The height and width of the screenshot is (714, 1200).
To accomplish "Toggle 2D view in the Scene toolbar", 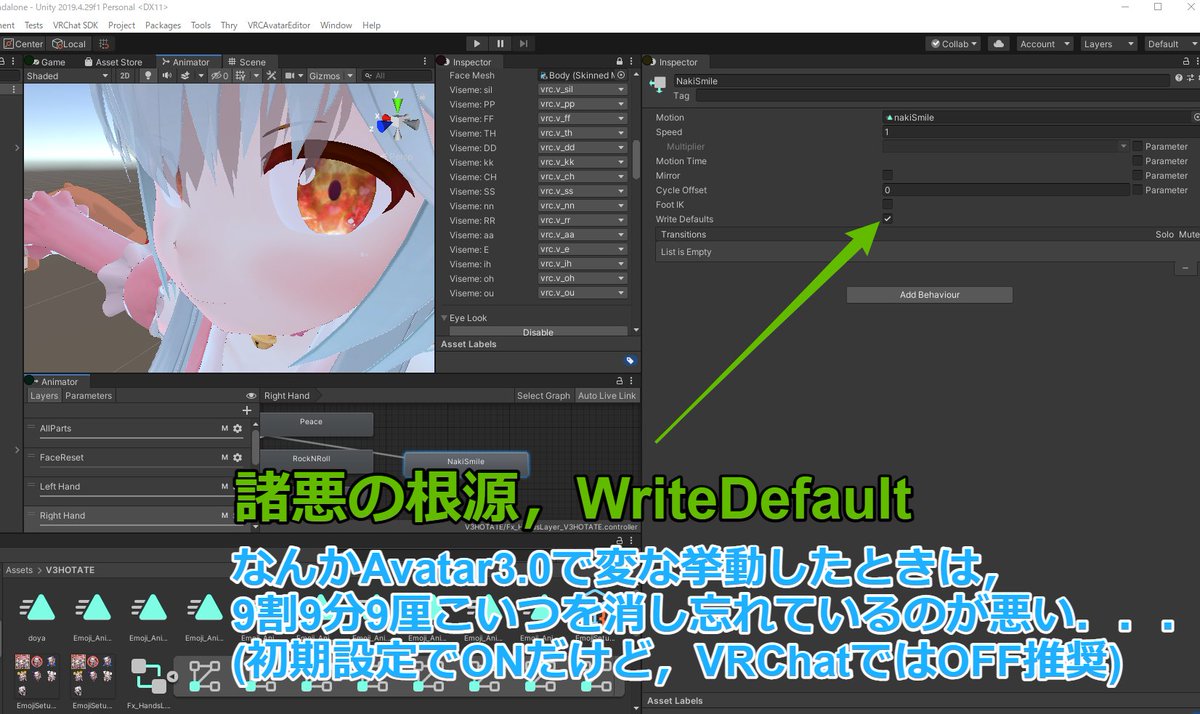I will pos(125,76).
